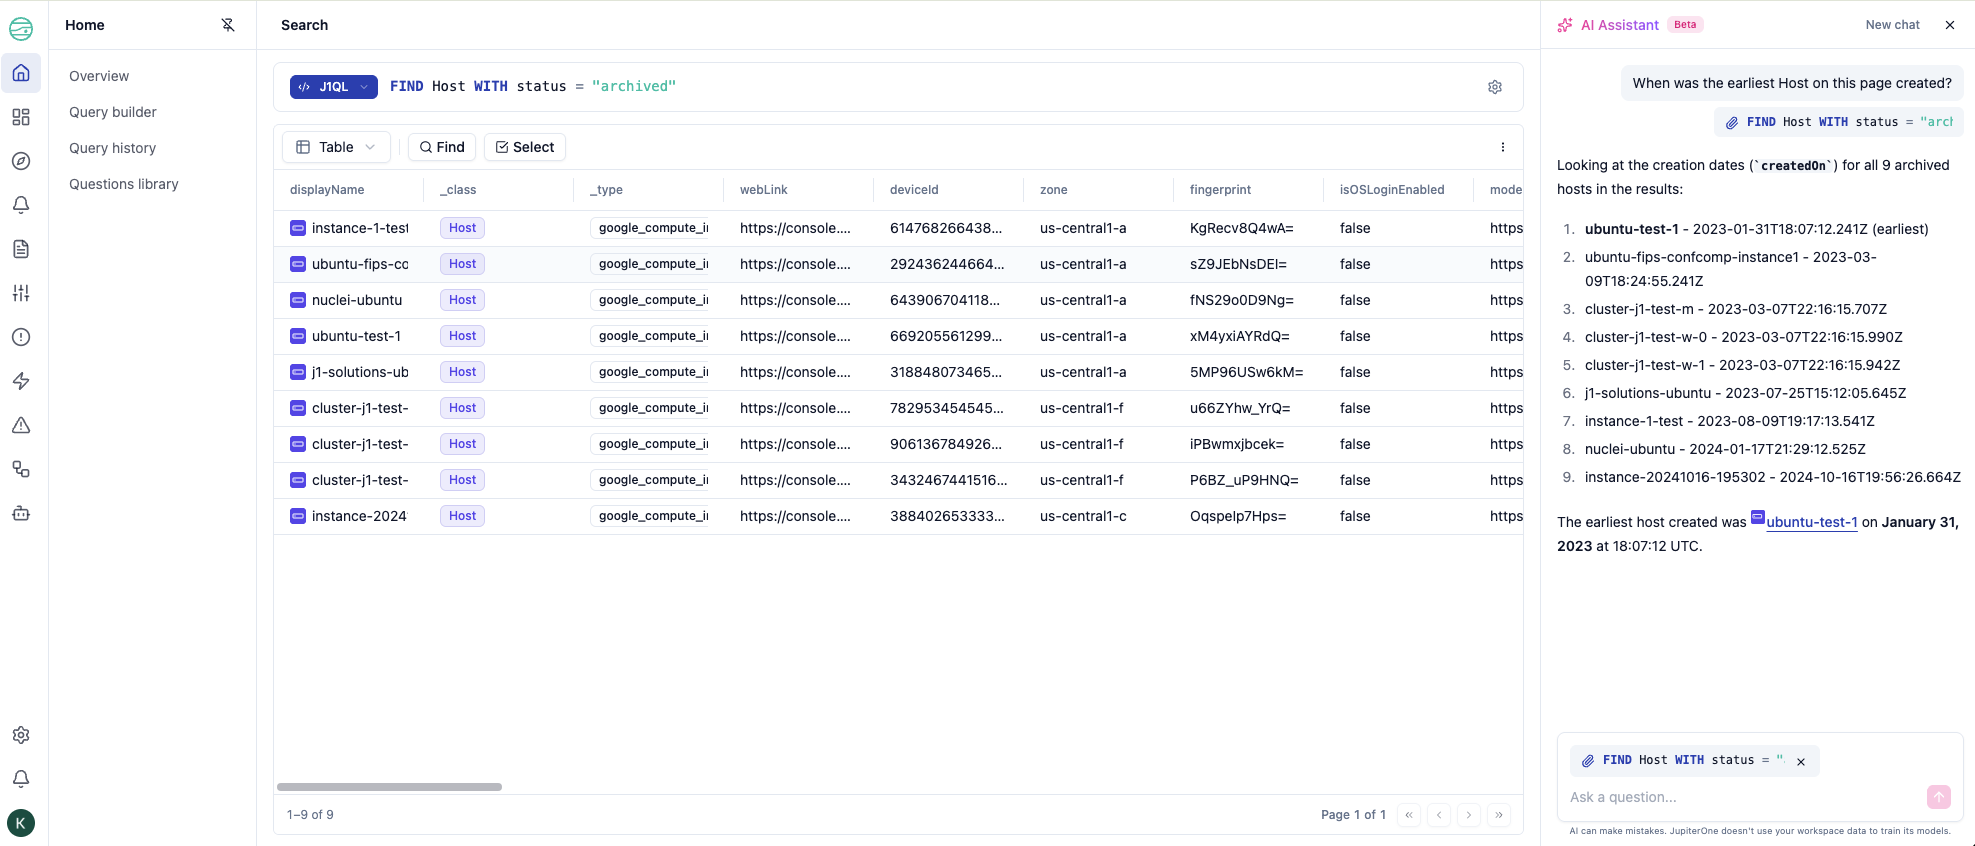Viewport: 1975px width, 846px height.
Task: Click fingerprint iPBwmxjbcek= cell
Action: click(x=1237, y=444)
